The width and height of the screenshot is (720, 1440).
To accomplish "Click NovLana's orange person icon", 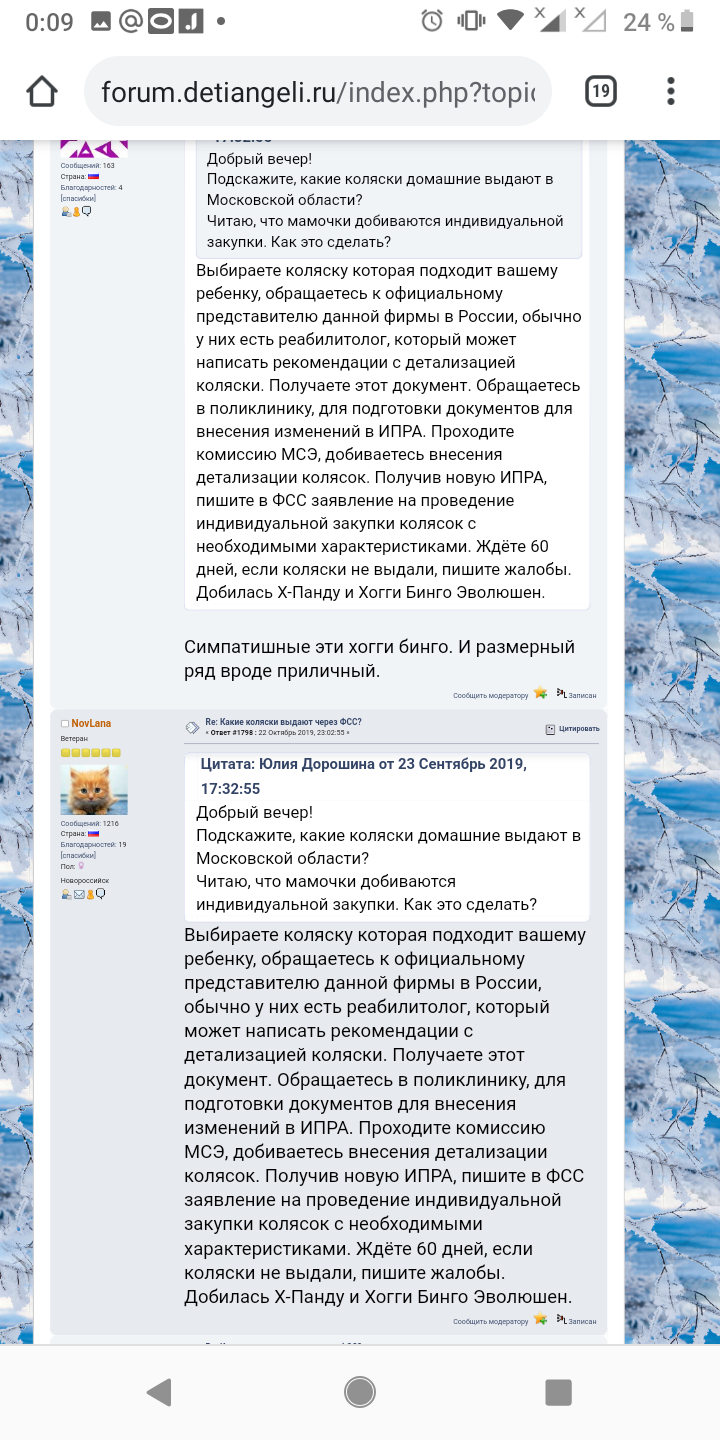I will click(89, 894).
